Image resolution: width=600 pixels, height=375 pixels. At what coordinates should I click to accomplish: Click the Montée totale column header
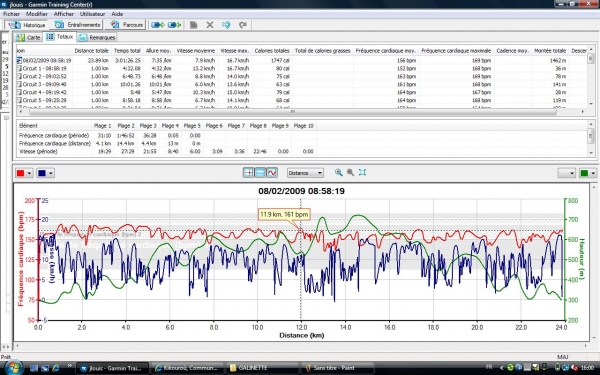550,51
